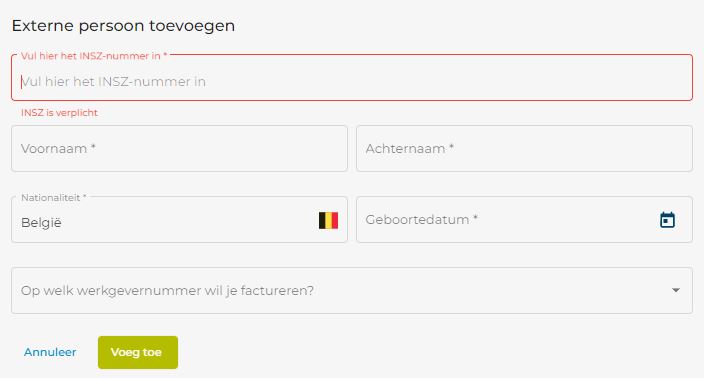This screenshot has width=704, height=378.
Task: Submit with the Voeg toe button
Action: pos(138,352)
